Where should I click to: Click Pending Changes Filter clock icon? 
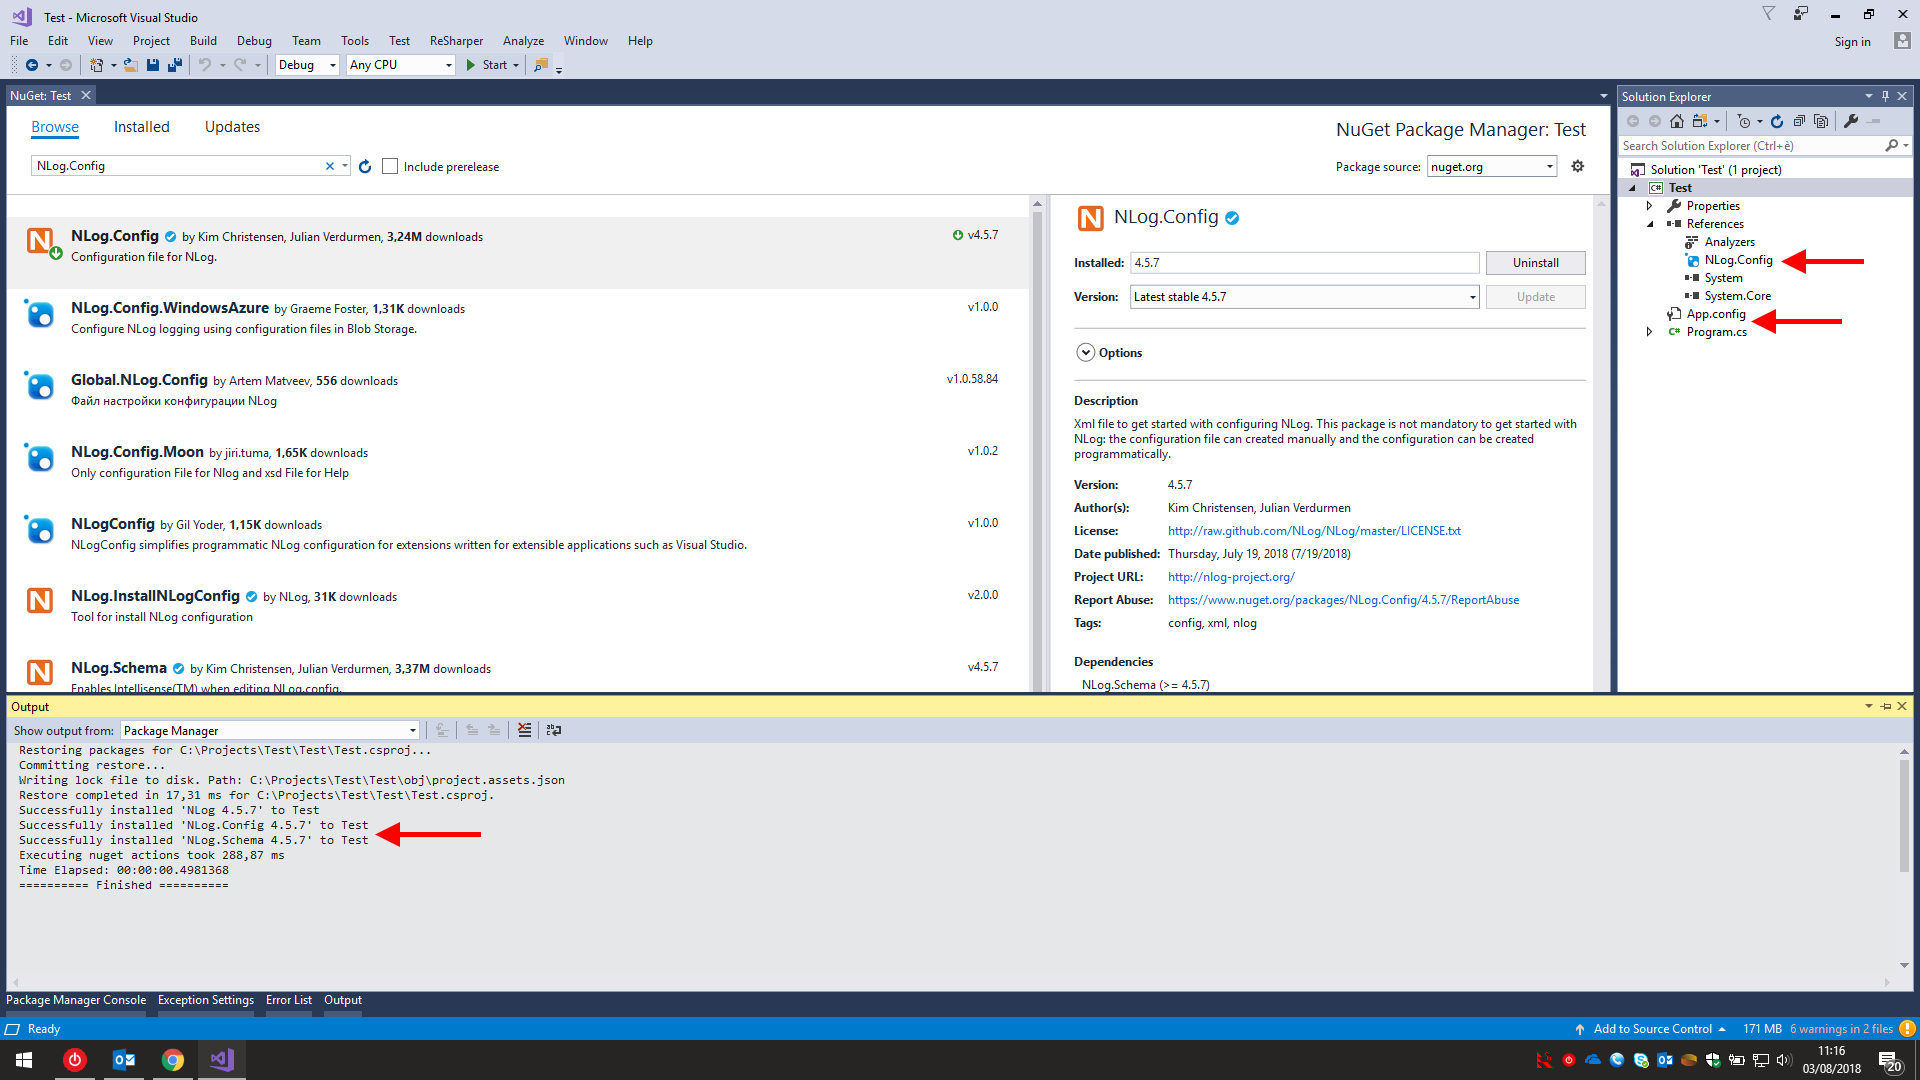coord(1744,121)
